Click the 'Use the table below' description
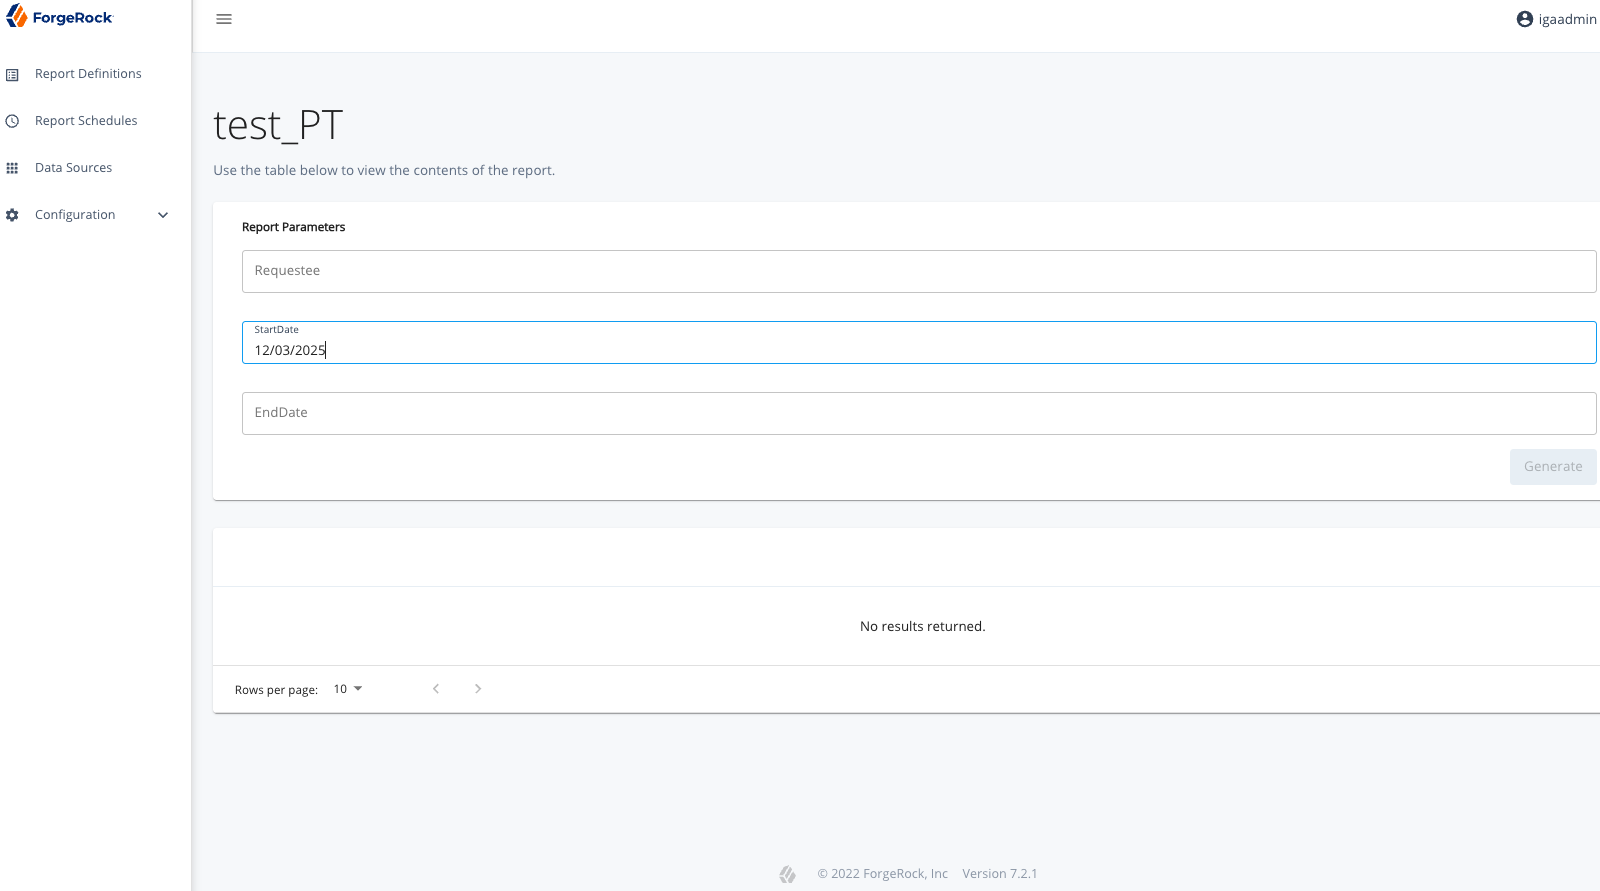The image size is (1600, 891). [x=384, y=171]
